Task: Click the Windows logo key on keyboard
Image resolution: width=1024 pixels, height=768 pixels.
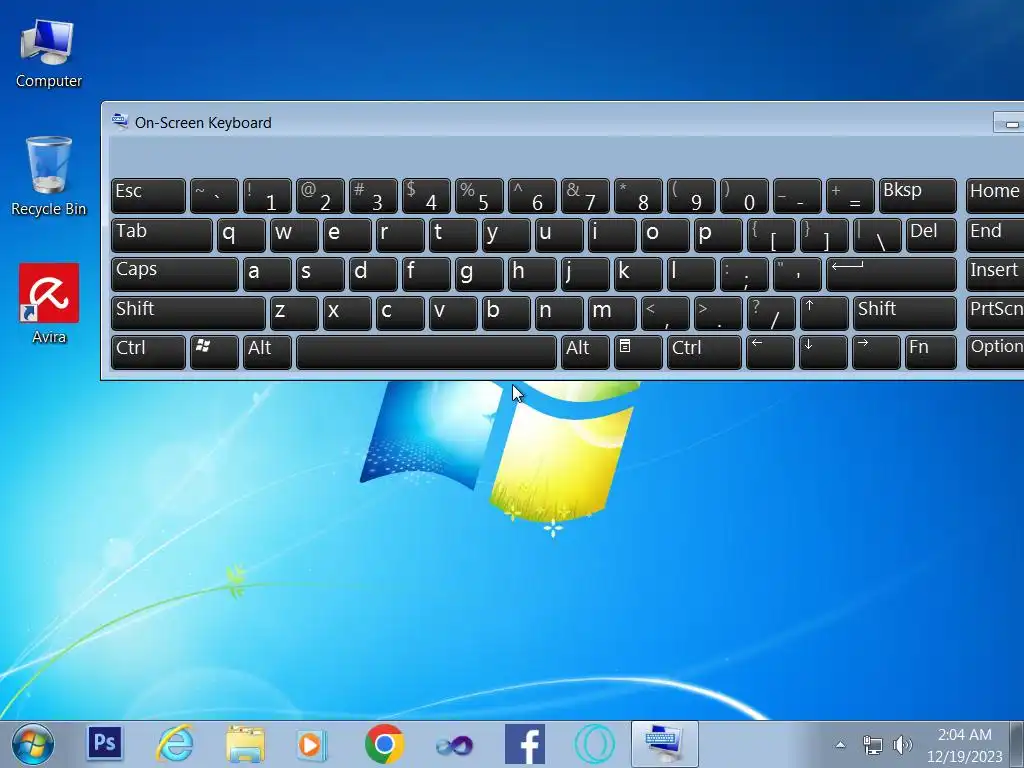Action: coord(214,353)
